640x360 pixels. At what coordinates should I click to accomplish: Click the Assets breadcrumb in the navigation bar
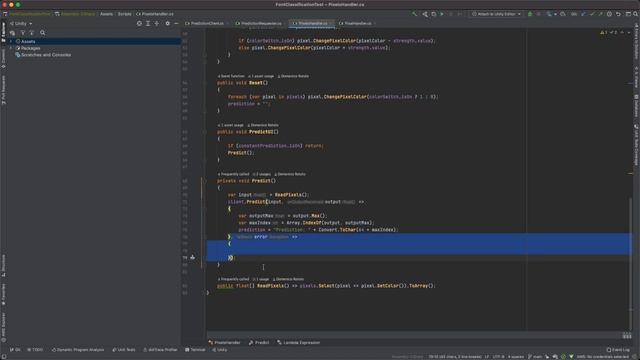[106, 14]
